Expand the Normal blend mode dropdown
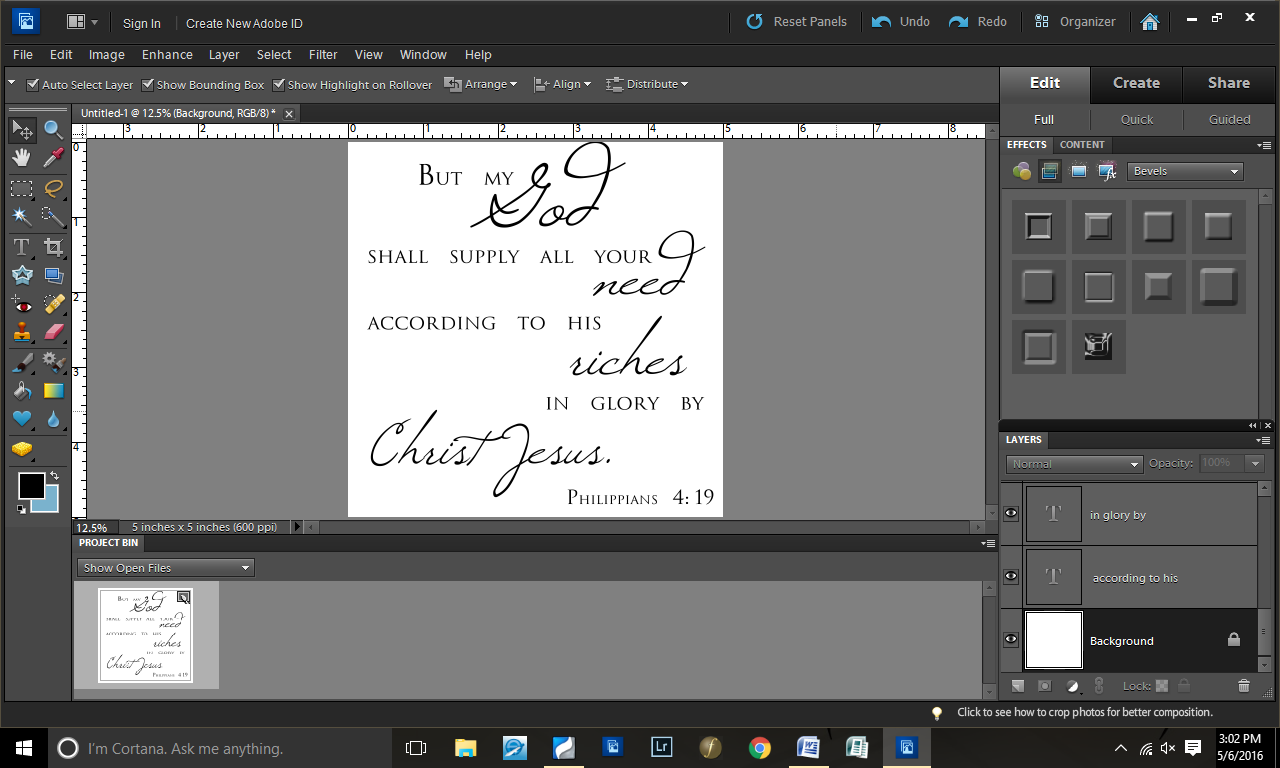1280x768 pixels. 1074,464
